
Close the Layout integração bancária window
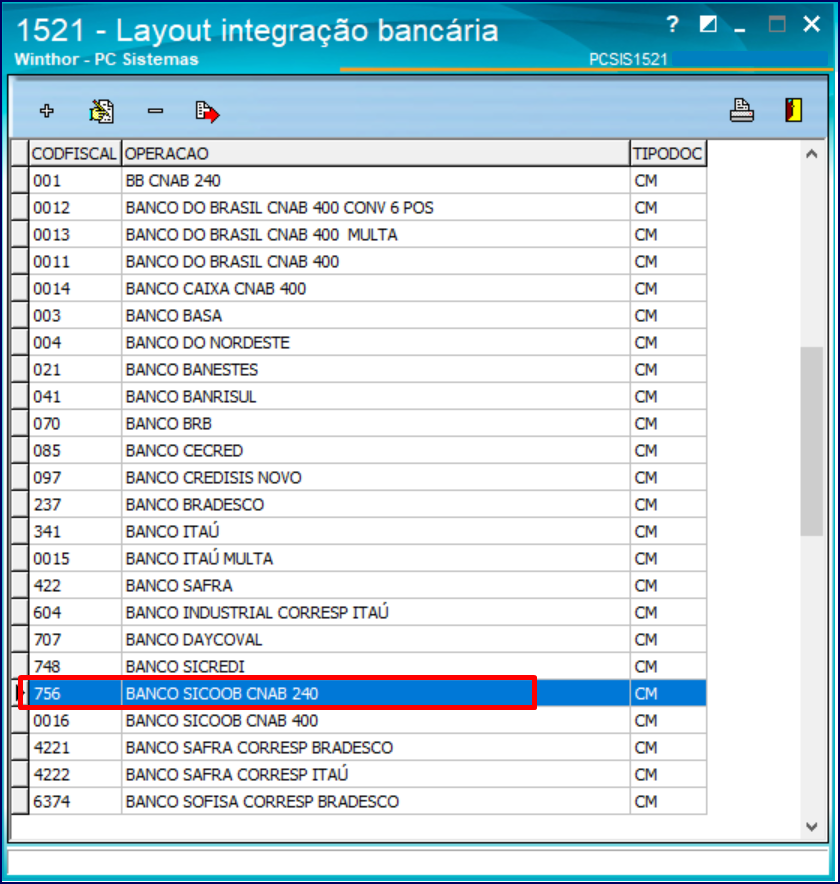point(812,24)
